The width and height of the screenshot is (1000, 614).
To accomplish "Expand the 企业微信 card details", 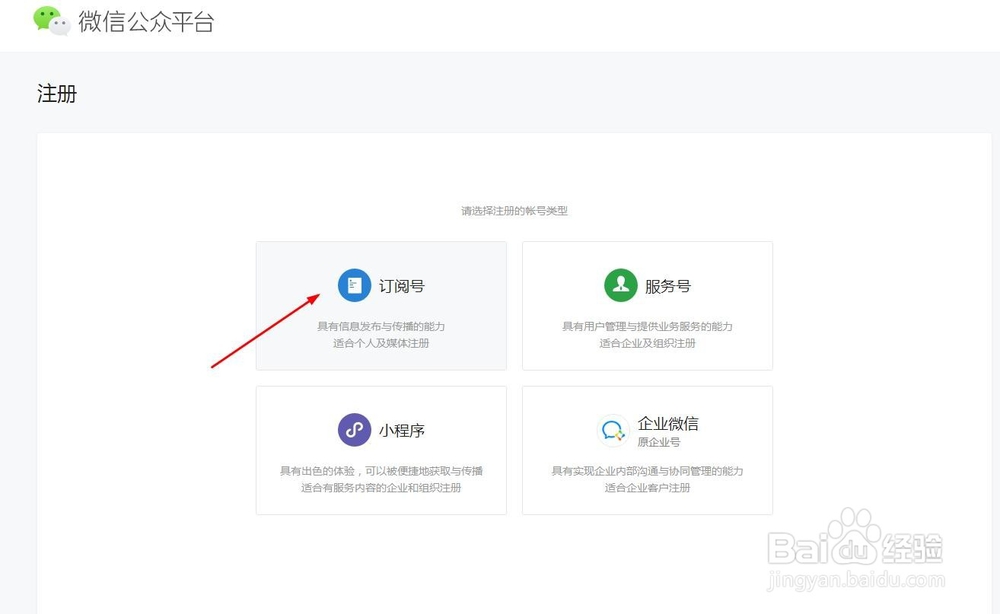I will point(647,450).
